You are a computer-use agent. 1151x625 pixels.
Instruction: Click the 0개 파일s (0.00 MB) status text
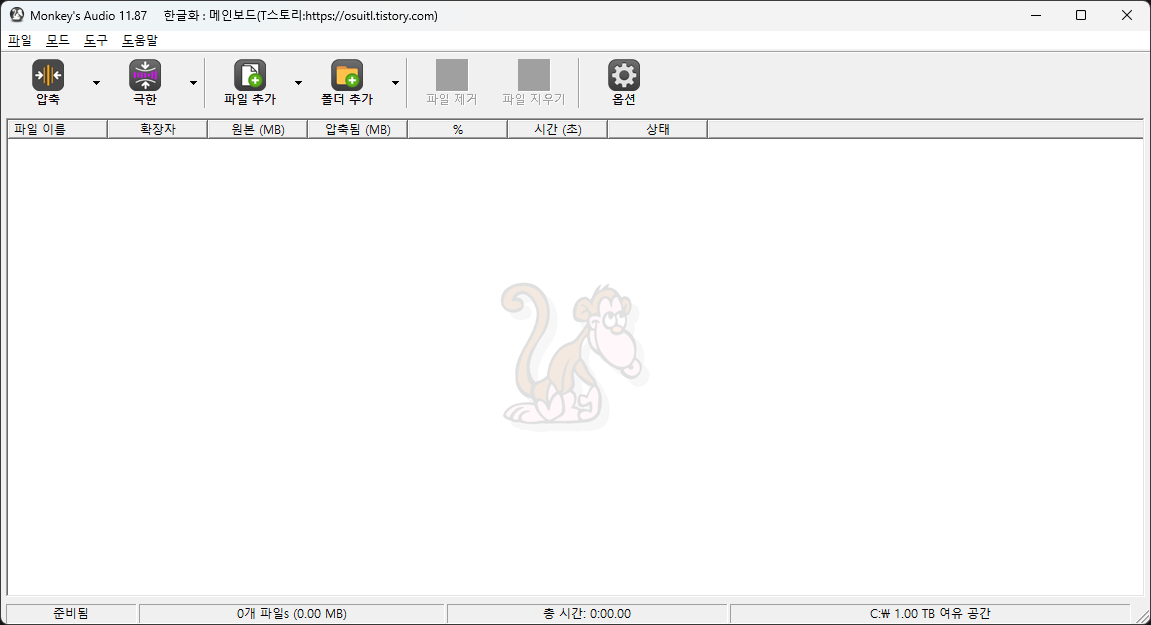point(291,613)
